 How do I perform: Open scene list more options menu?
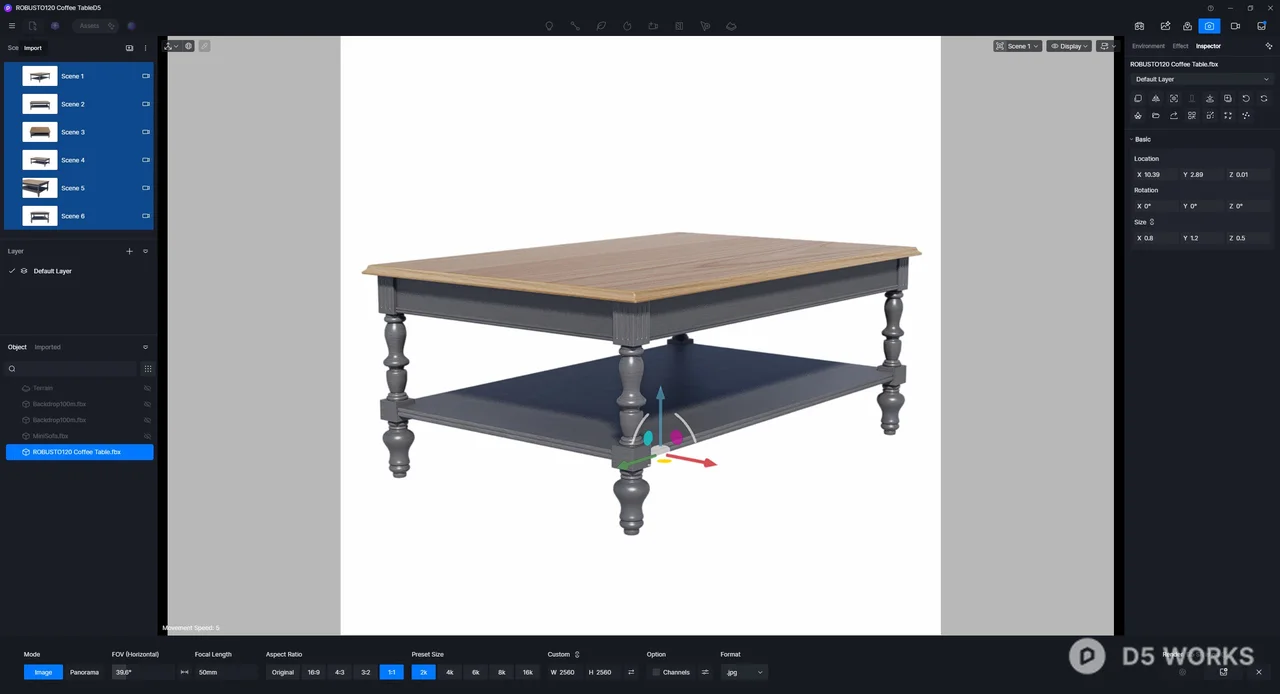tap(146, 48)
